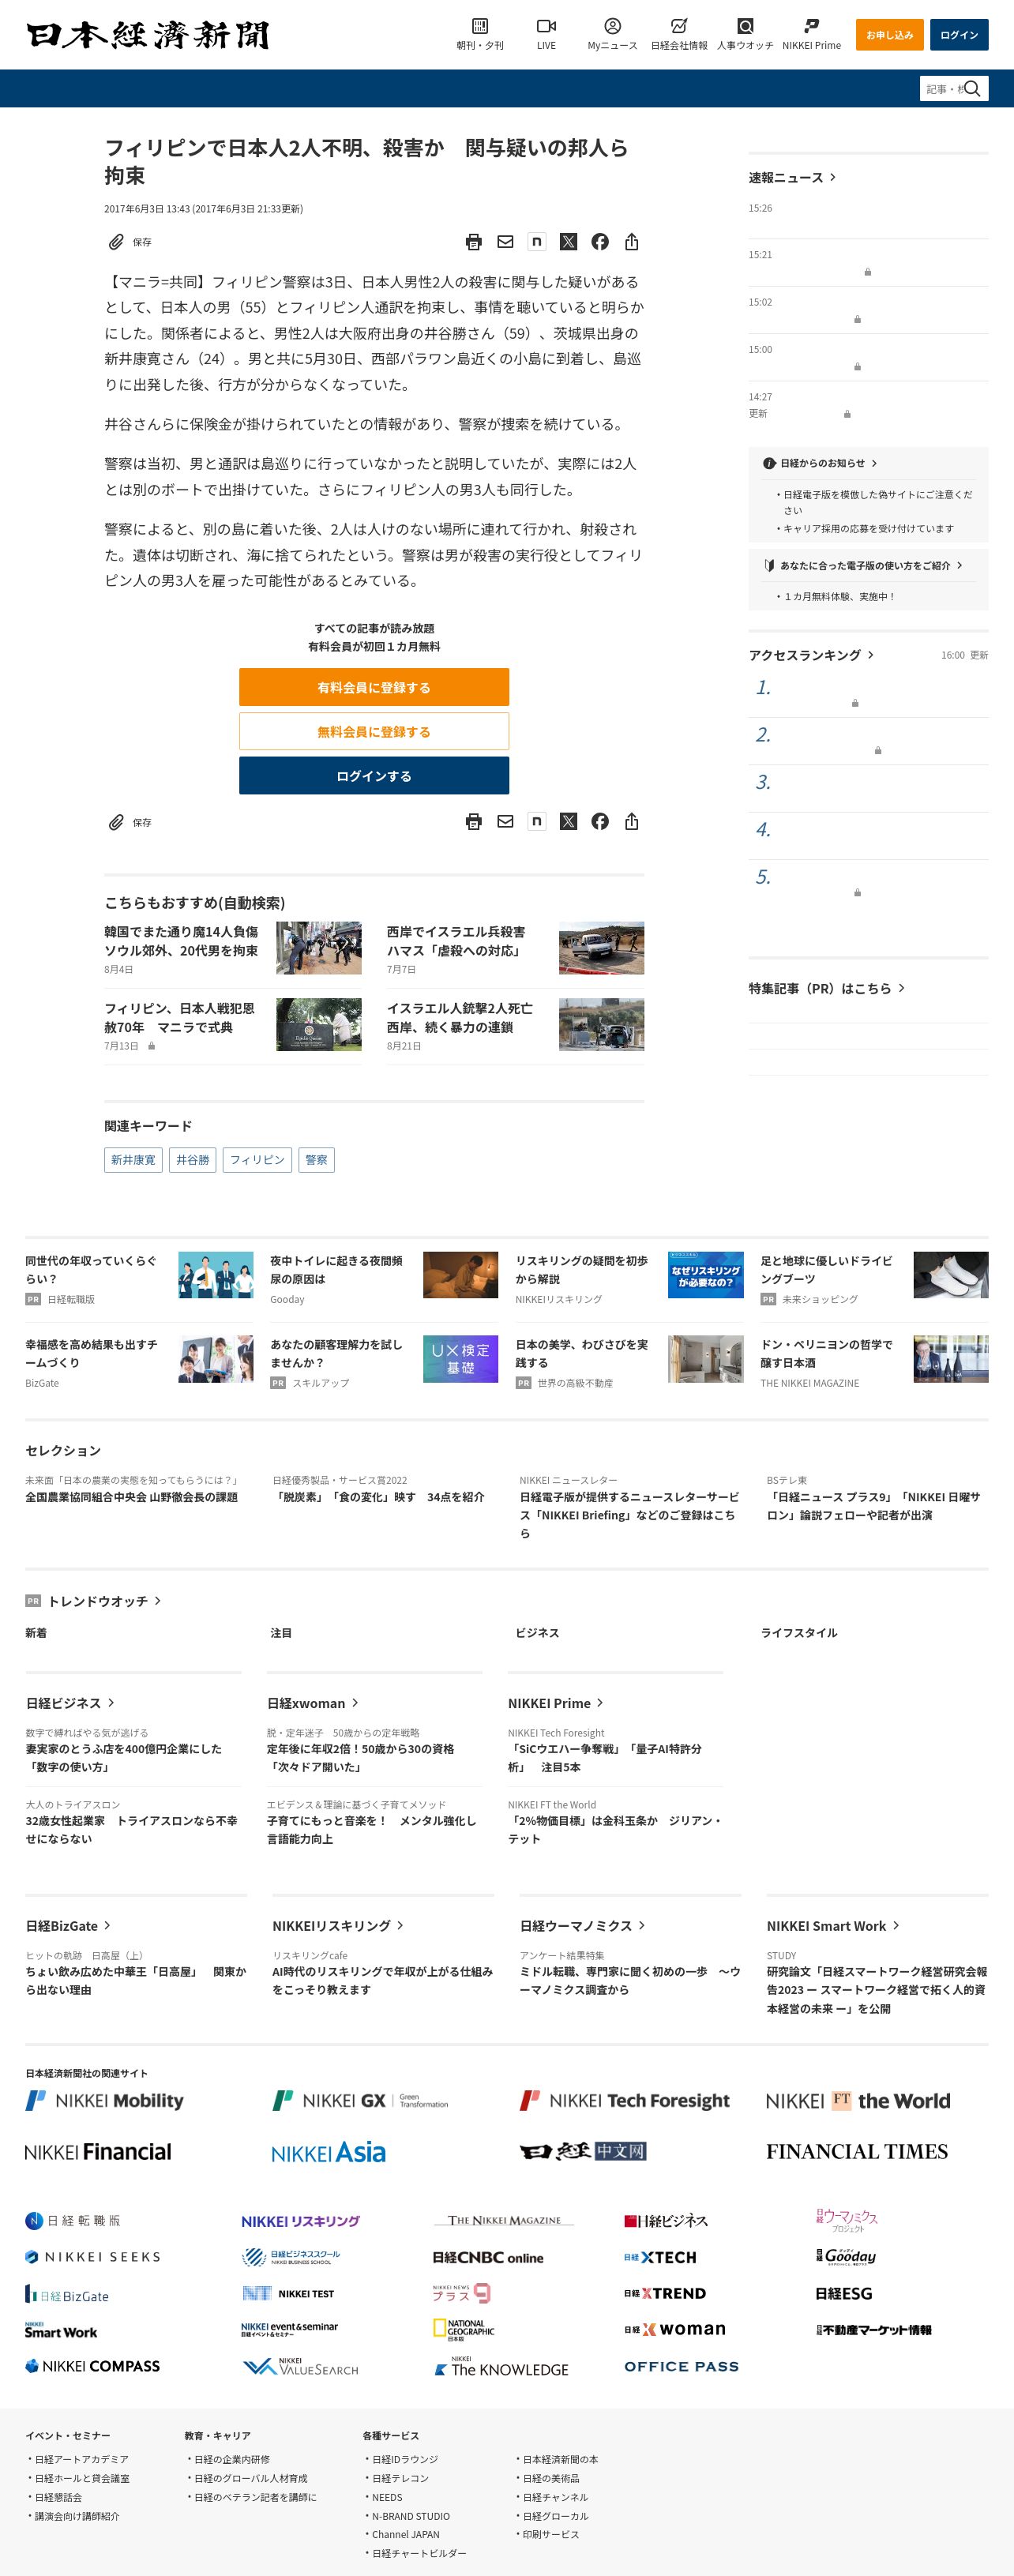1014x2576 pixels.
Task: Expand NIKKEI Smart Work section chevron
Action: tap(896, 1926)
